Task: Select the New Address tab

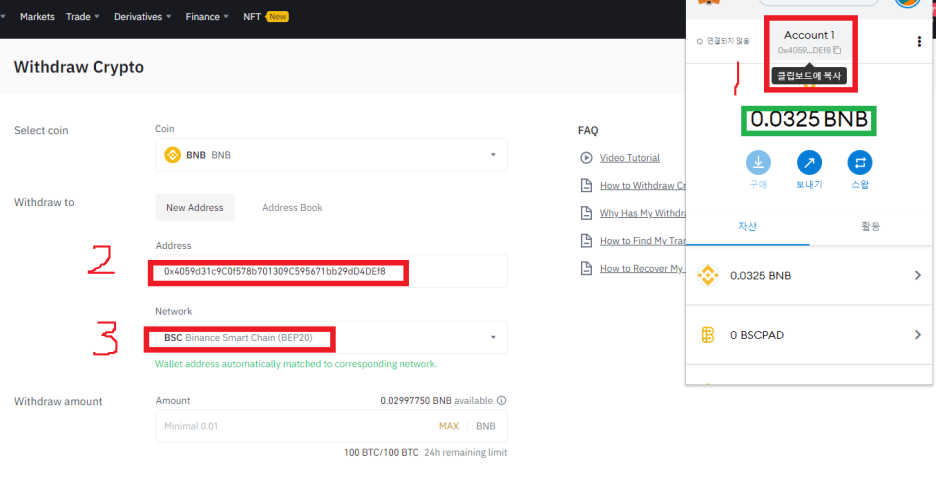Action: pyautogui.click(x=195, y=208)
